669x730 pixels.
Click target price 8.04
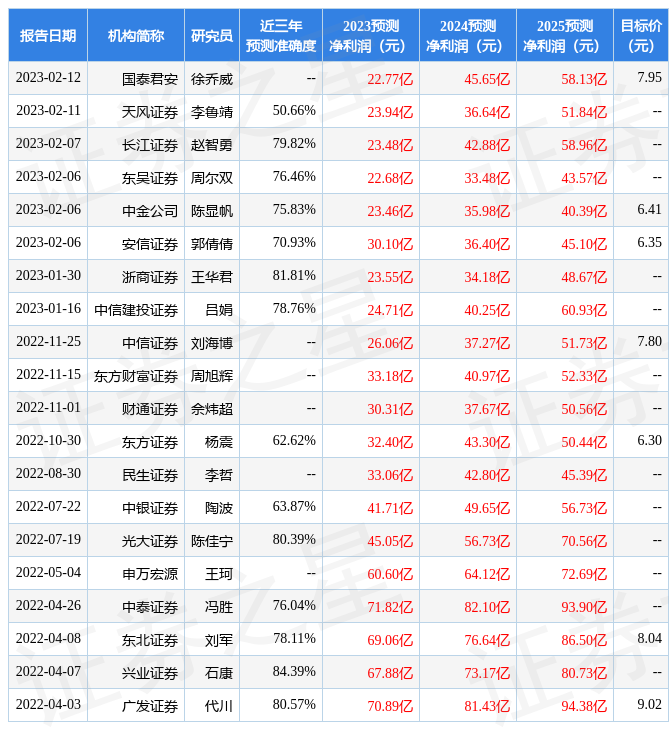click(x=649, y=638)
